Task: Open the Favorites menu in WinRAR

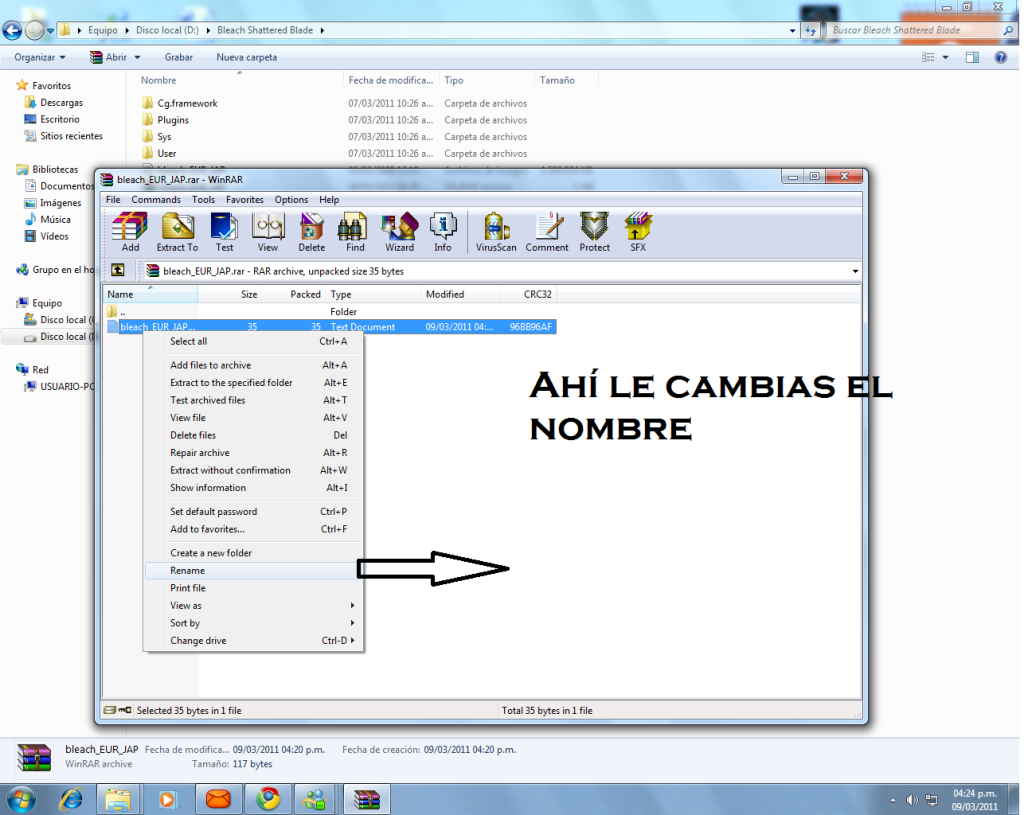Action: click(x=245, y=200)
